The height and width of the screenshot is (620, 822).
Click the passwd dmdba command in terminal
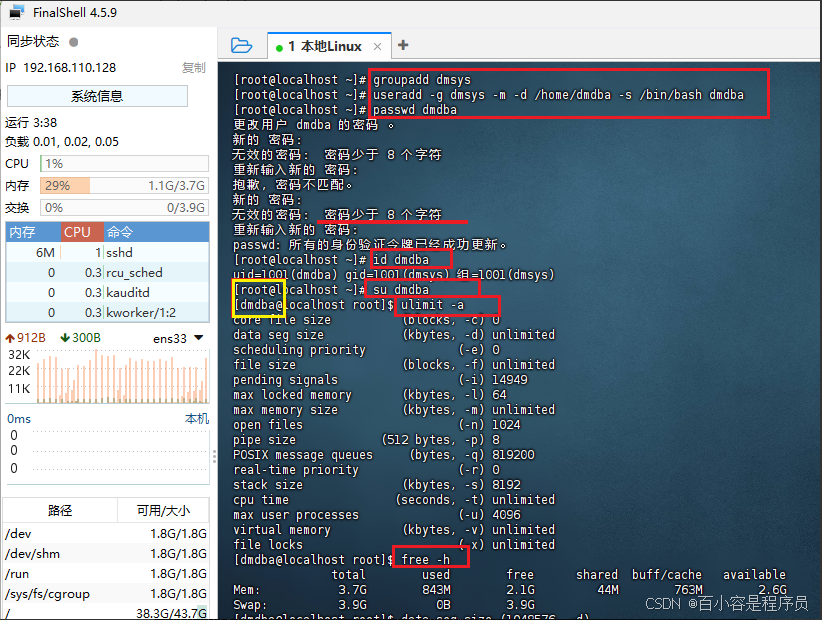(415, 110)
